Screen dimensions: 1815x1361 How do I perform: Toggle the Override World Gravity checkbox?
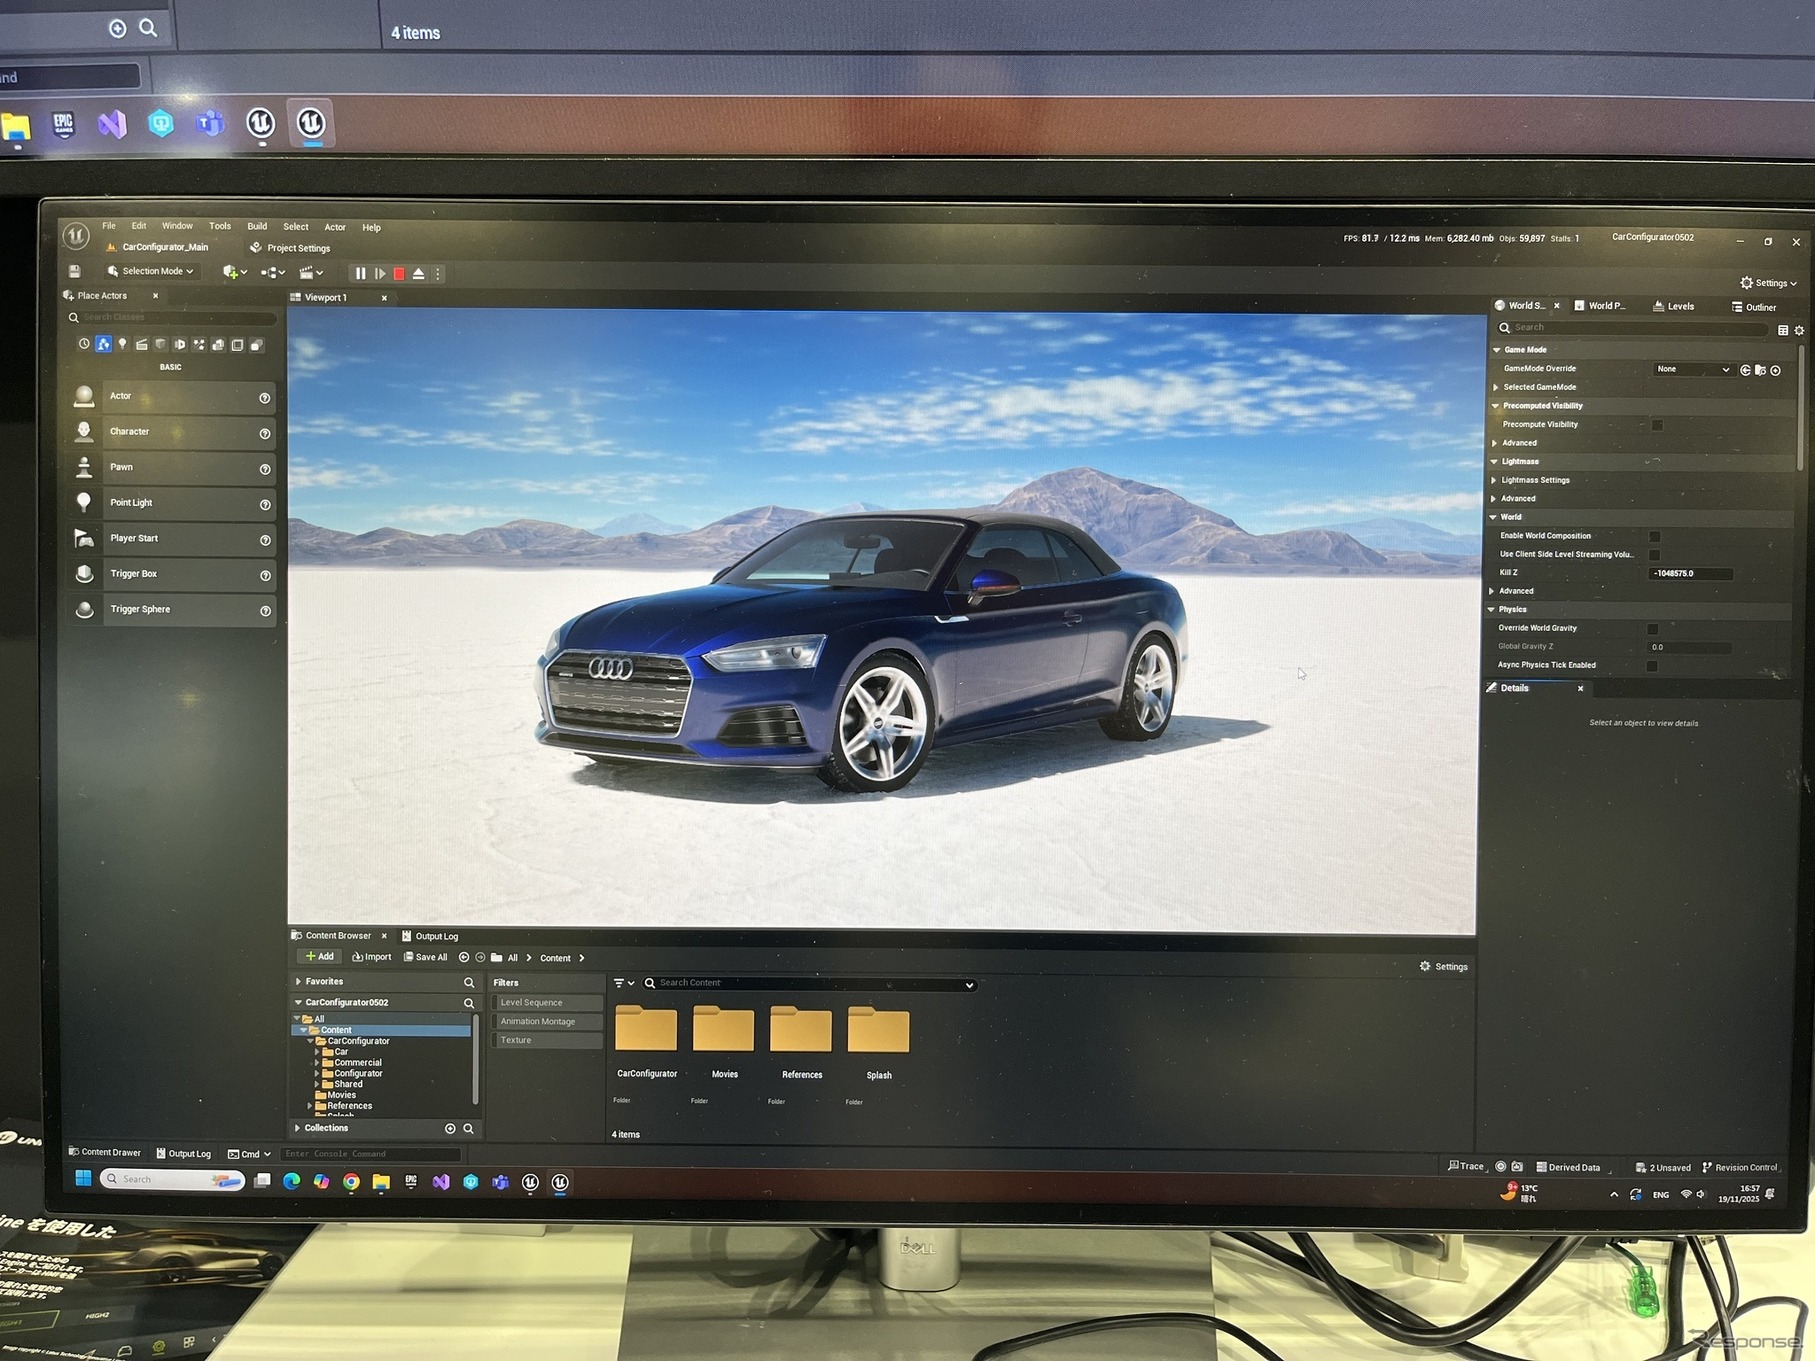(1652, 628)
